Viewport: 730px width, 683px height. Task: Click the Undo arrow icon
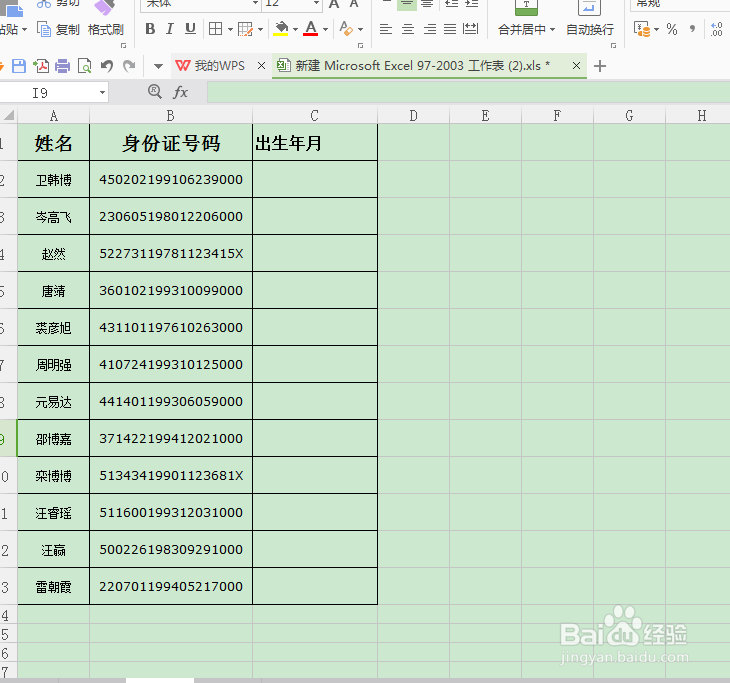tap(107, 66)
